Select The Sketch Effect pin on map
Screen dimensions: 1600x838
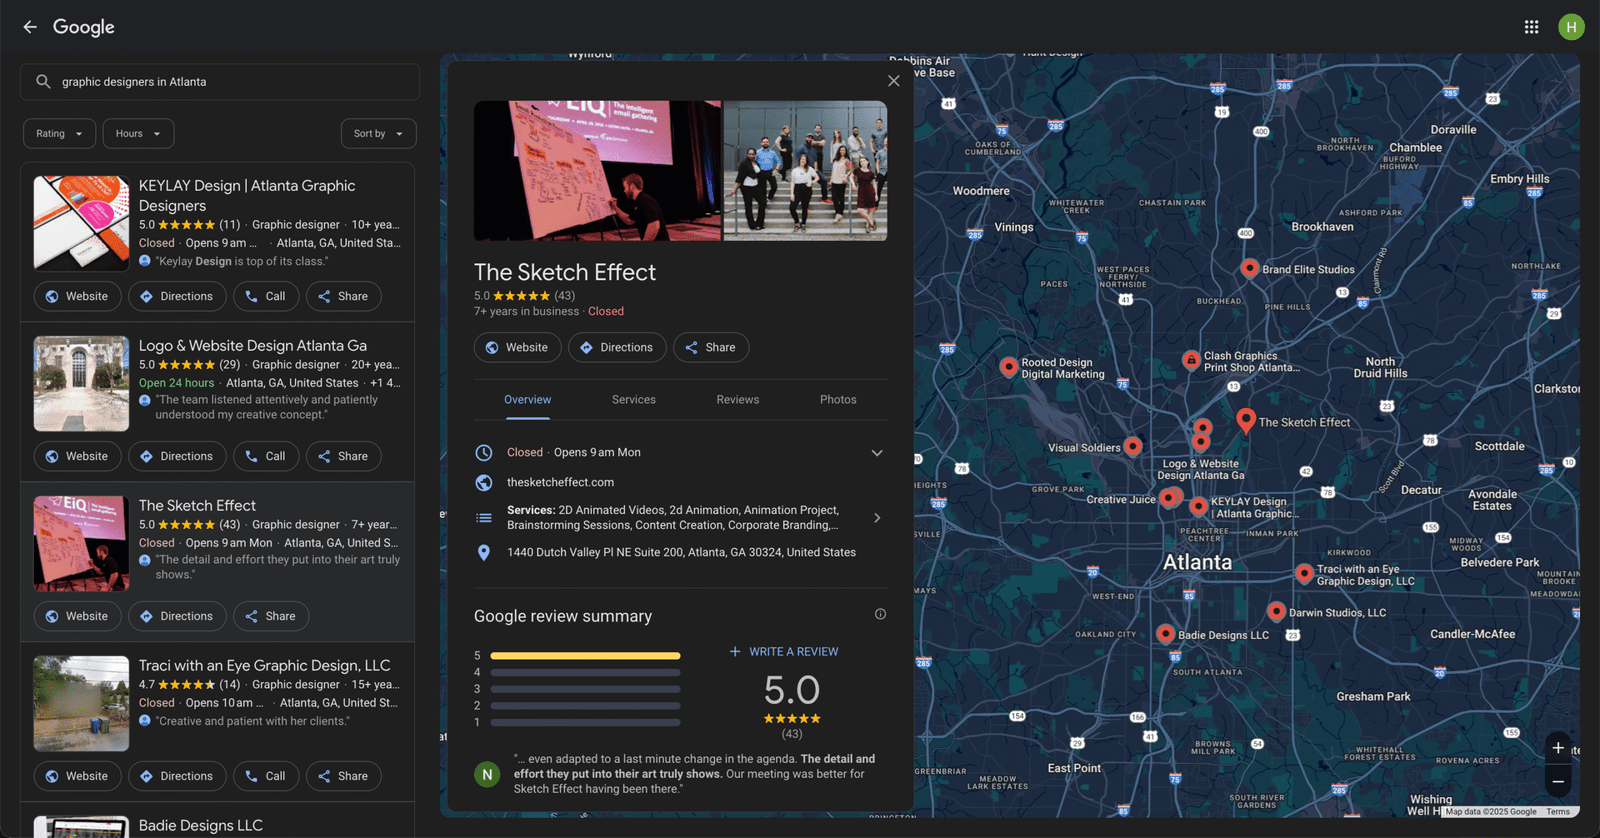pyautogui.click(x=1246, y=420)
